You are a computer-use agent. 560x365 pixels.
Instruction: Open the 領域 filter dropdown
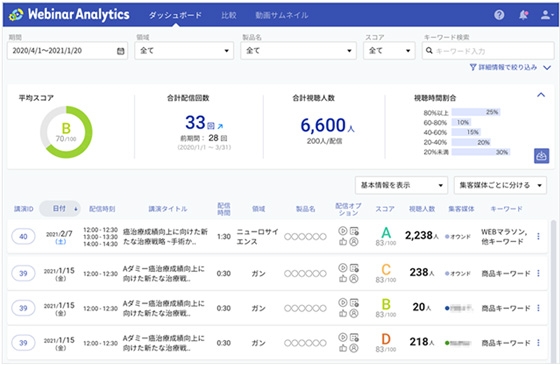pyautogui.click(x=184, y=51)
